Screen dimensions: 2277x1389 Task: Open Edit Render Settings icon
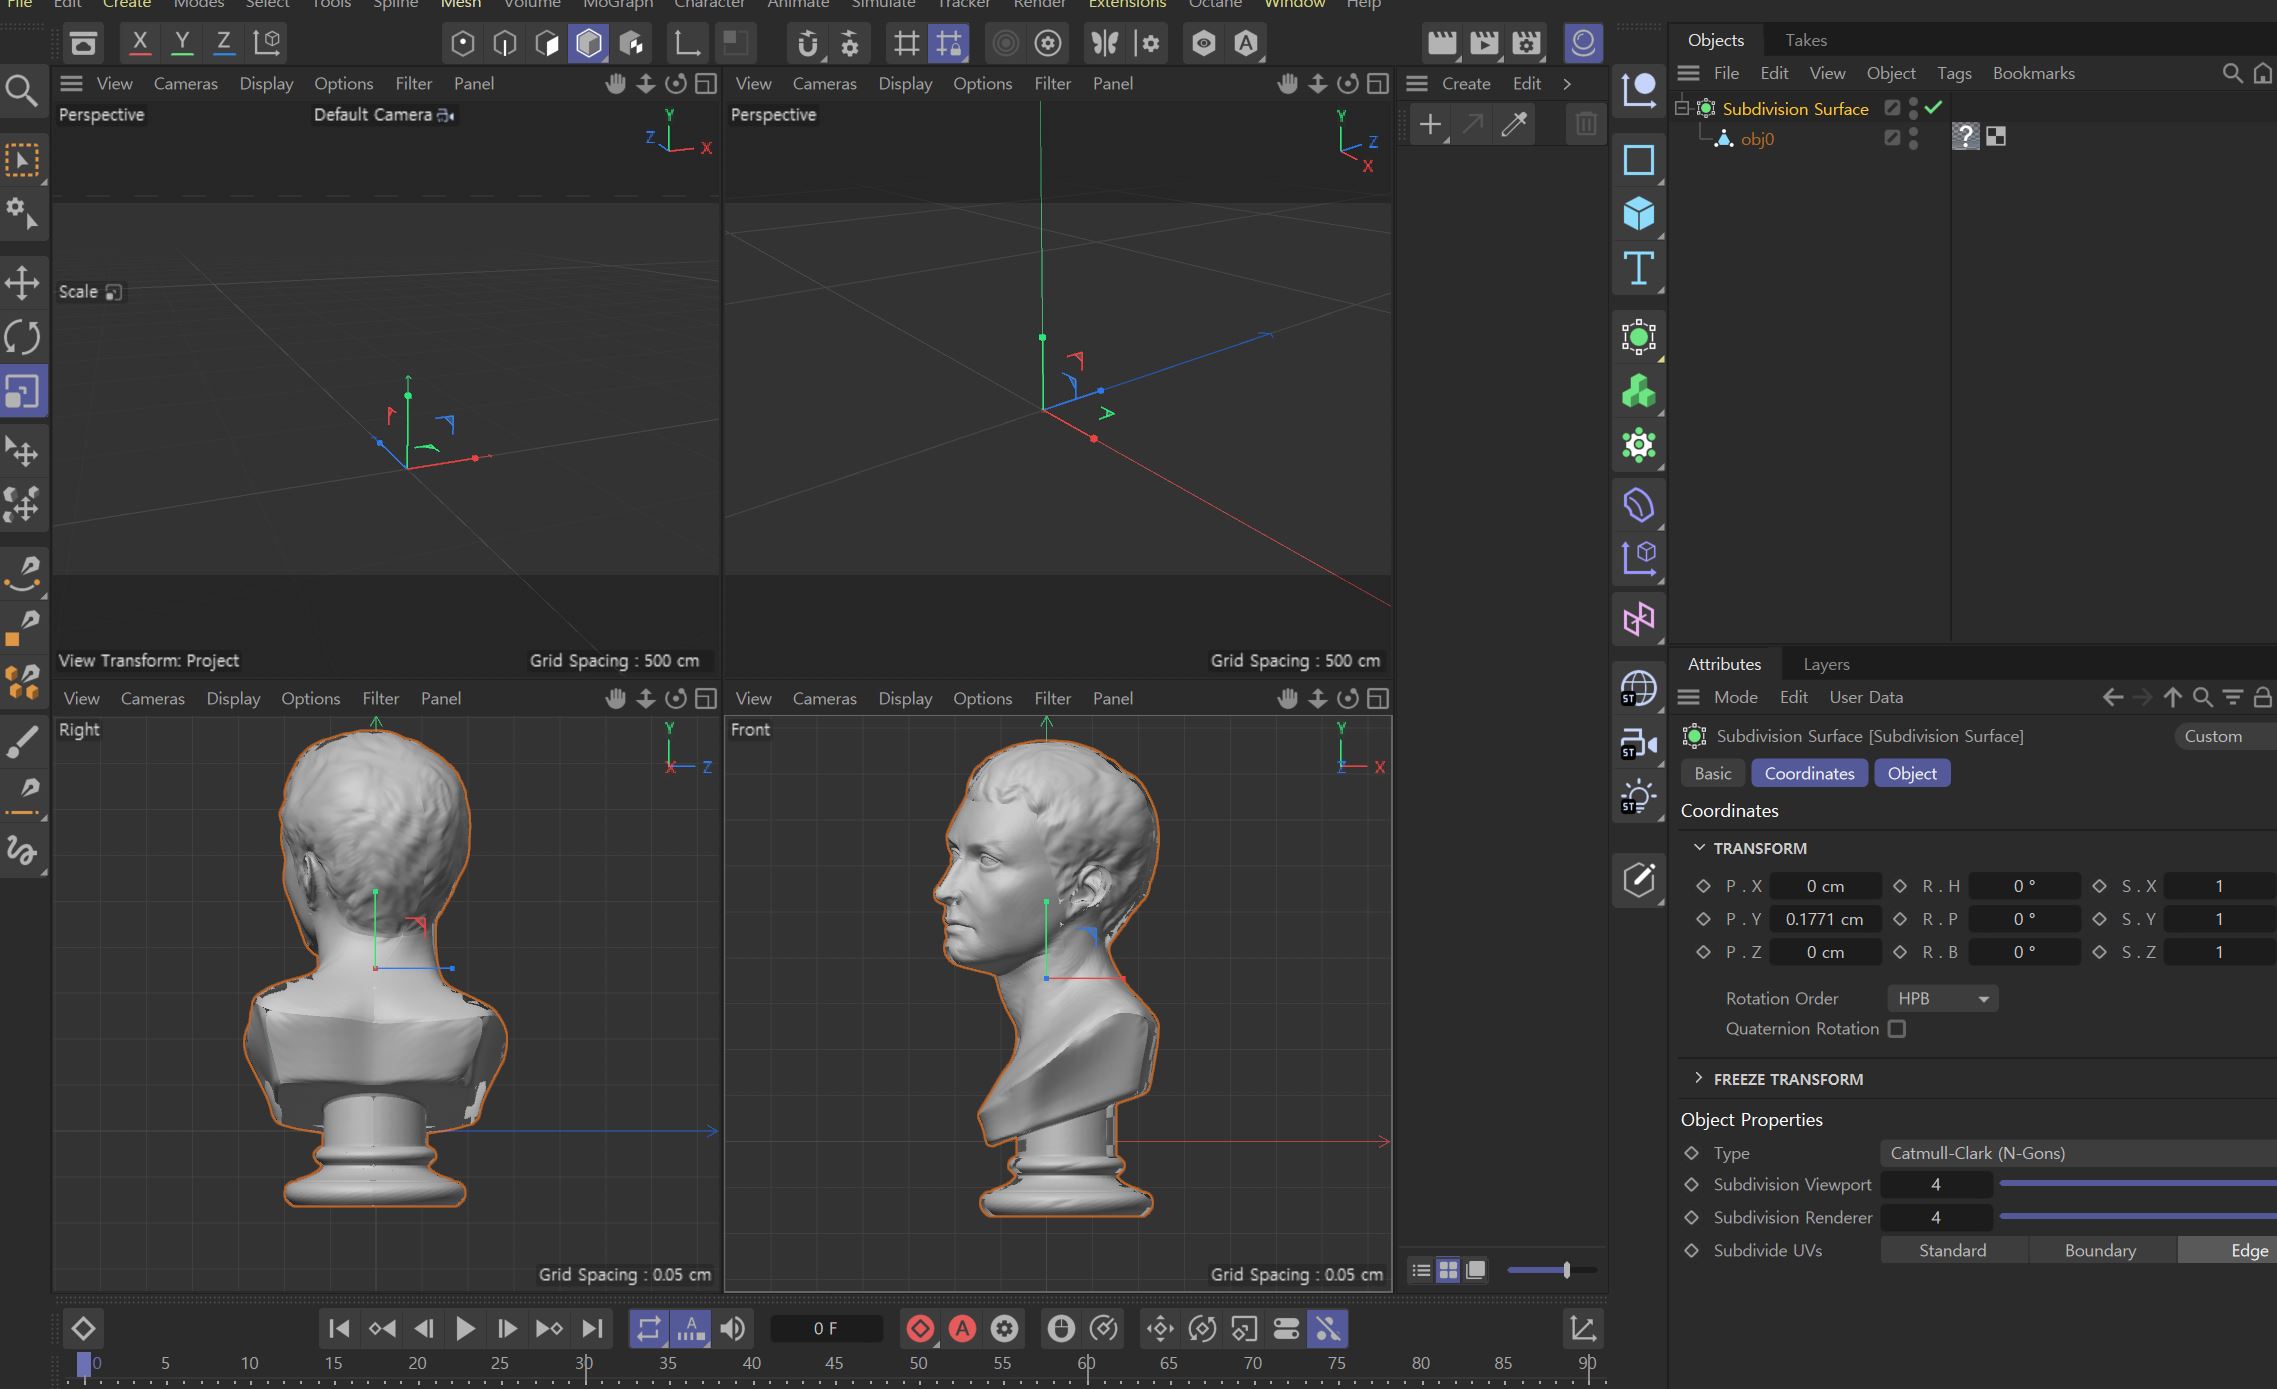(x=1526, y=43)
